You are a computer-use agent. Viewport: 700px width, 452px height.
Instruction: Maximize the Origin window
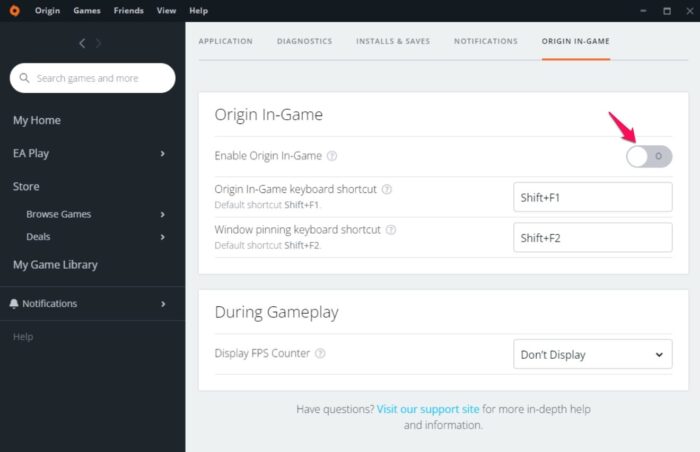coord(667,11)
